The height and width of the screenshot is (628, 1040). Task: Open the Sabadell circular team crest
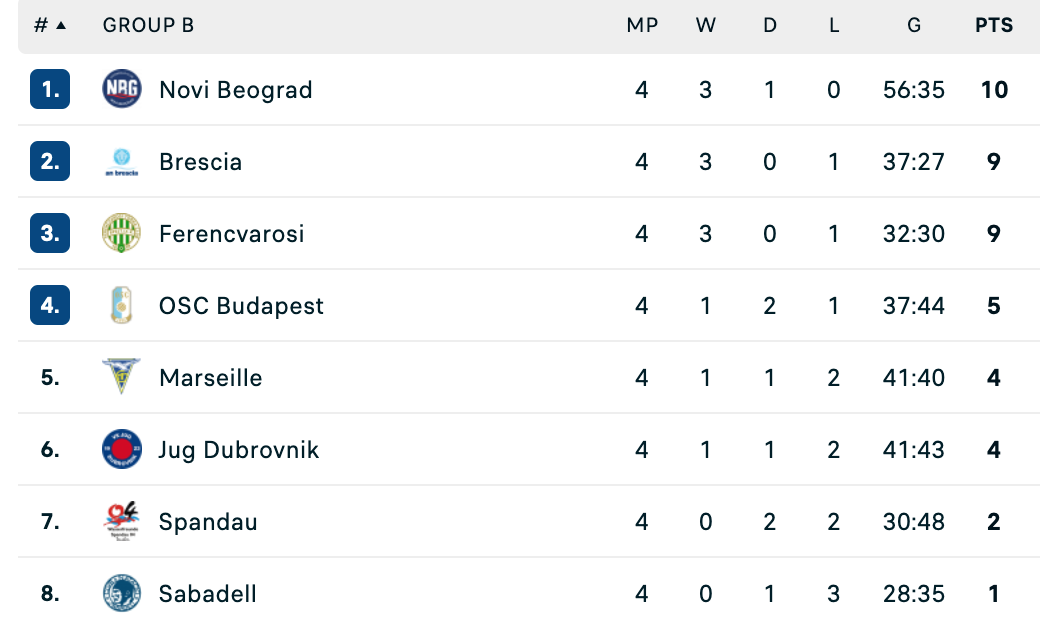(121, 593)
